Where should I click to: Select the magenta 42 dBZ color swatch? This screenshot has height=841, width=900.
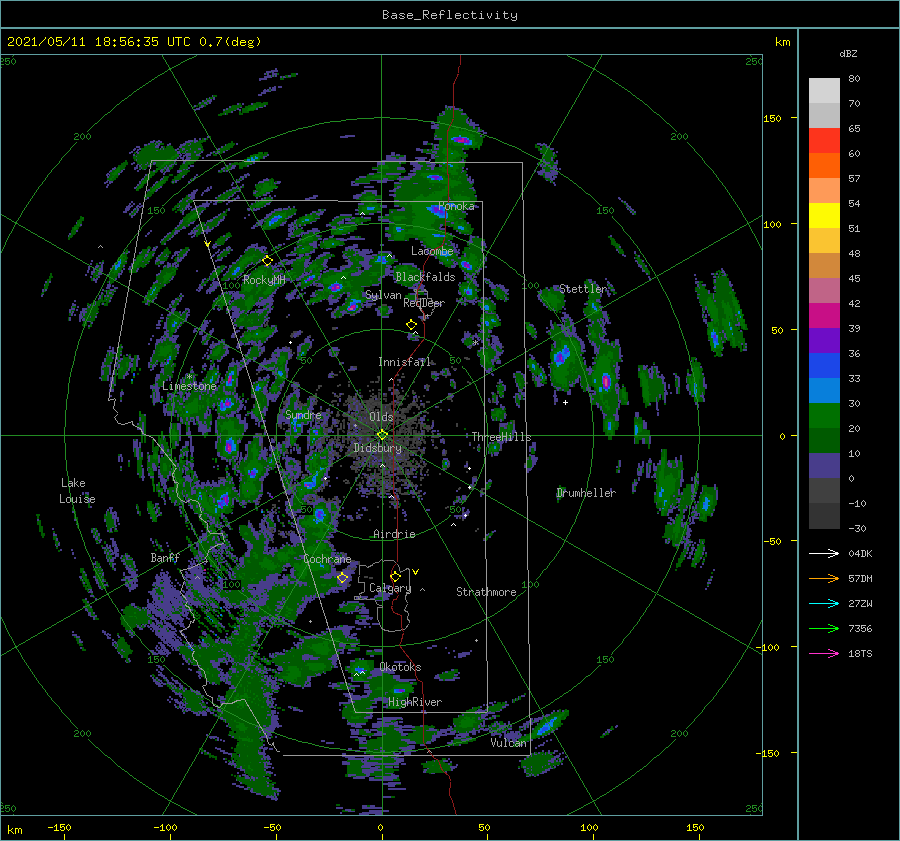coord(824,315)
